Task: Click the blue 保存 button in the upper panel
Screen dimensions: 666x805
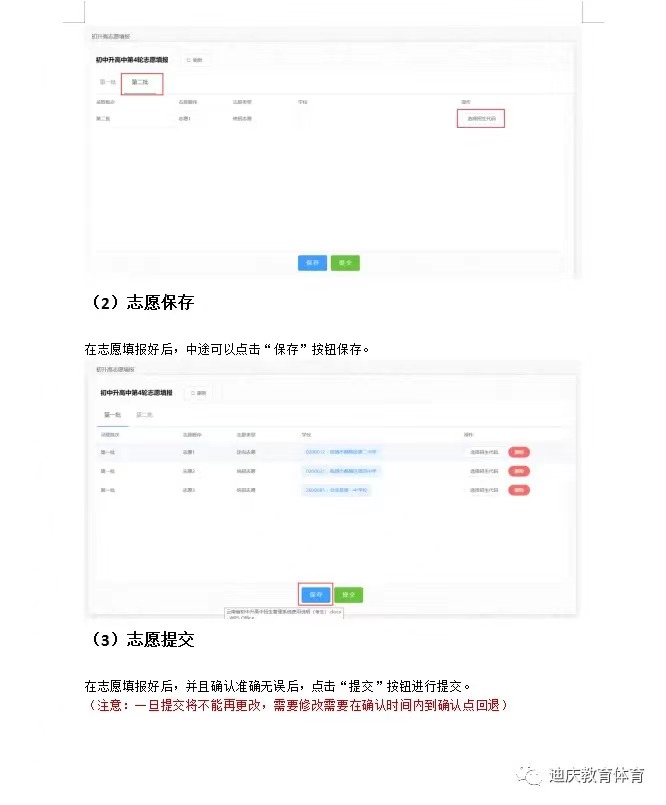Action: [312, 262]
